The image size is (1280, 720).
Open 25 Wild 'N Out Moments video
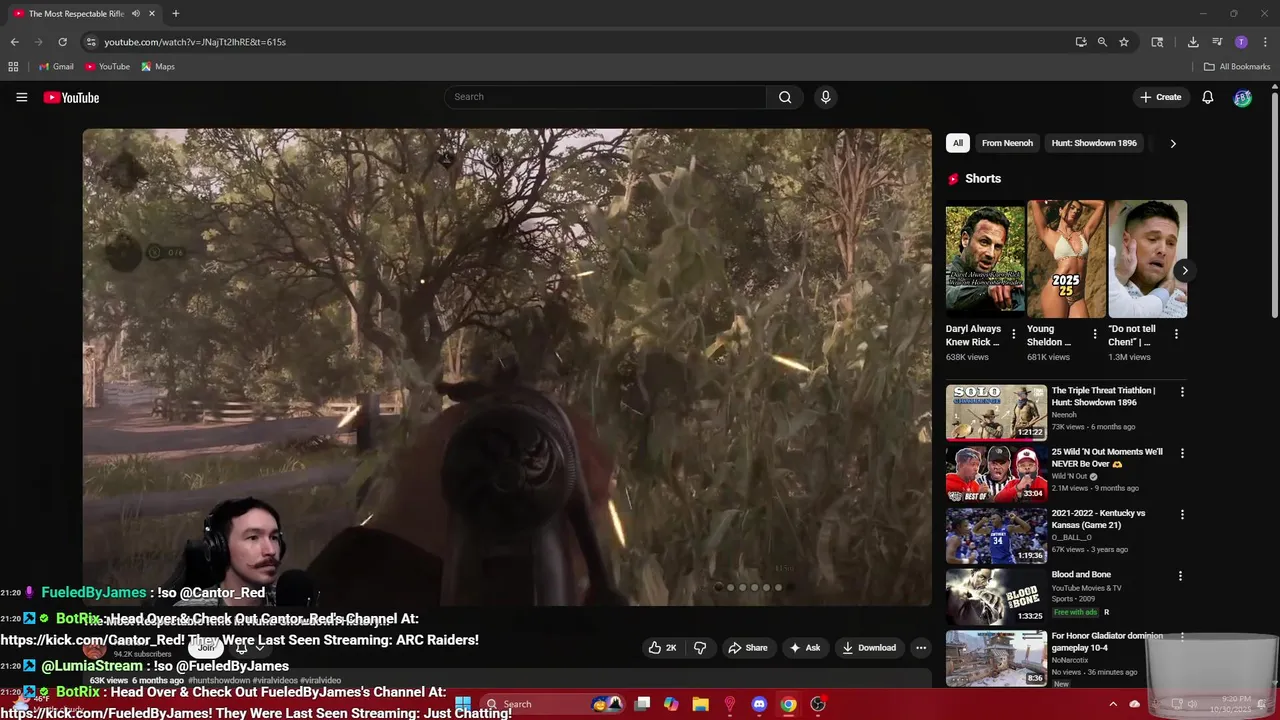tap(1107, 457)
